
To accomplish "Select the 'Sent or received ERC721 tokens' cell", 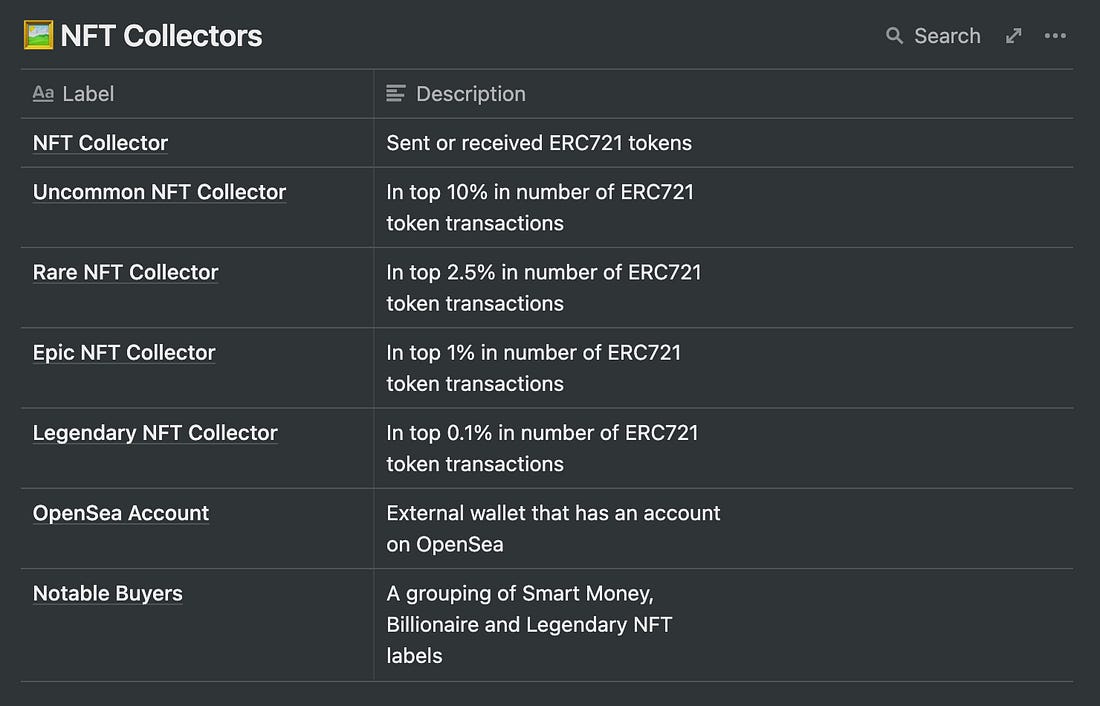I will 723,143.
